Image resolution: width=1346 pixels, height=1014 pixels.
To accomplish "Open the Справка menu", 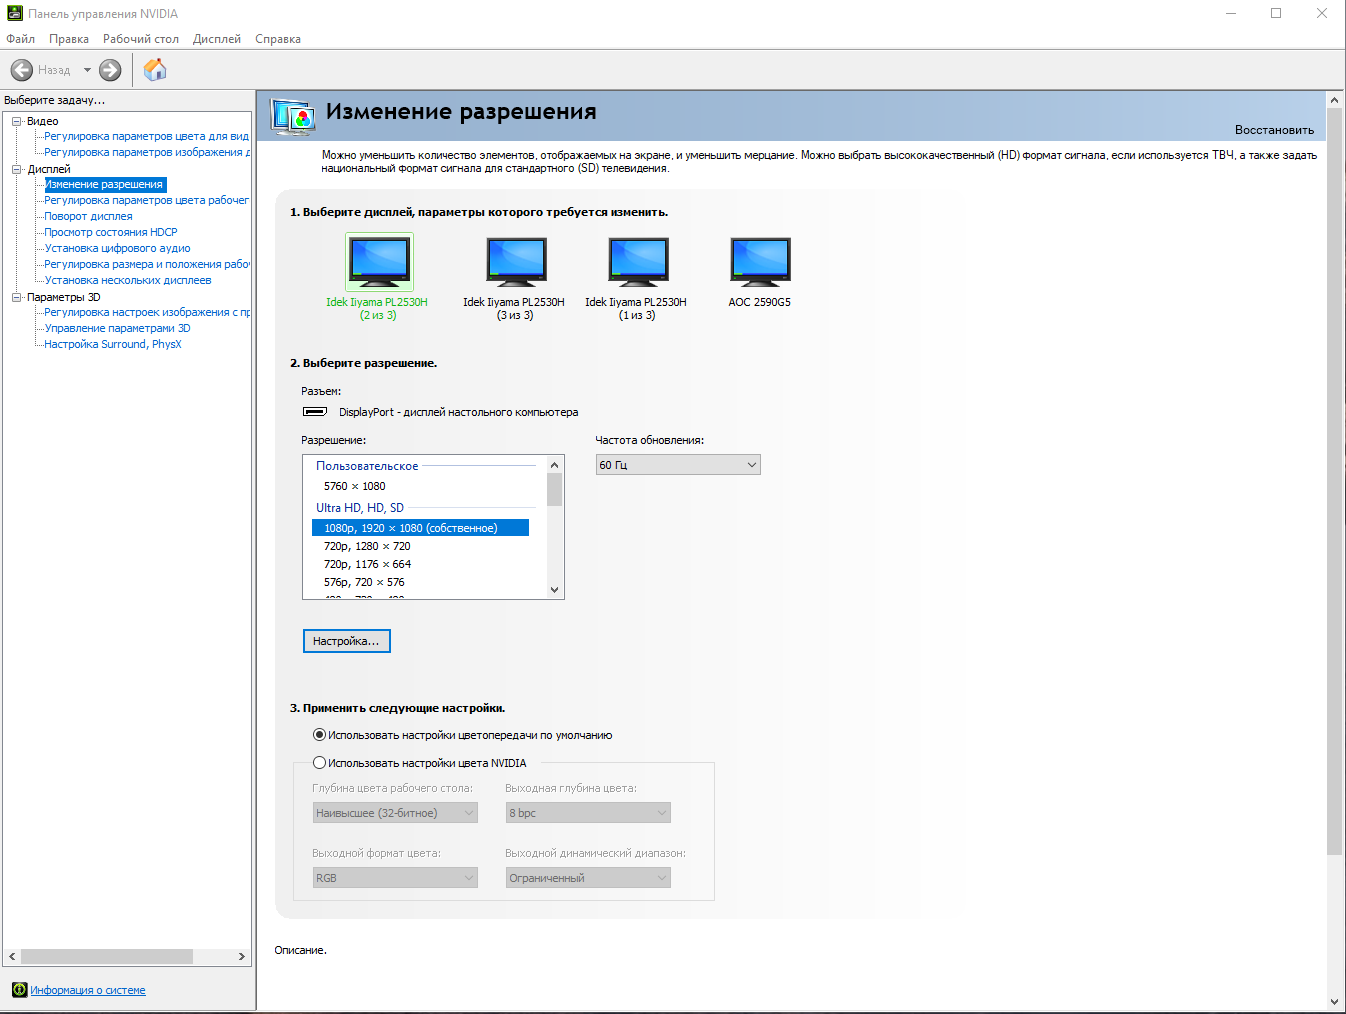I will coord(278,39).
